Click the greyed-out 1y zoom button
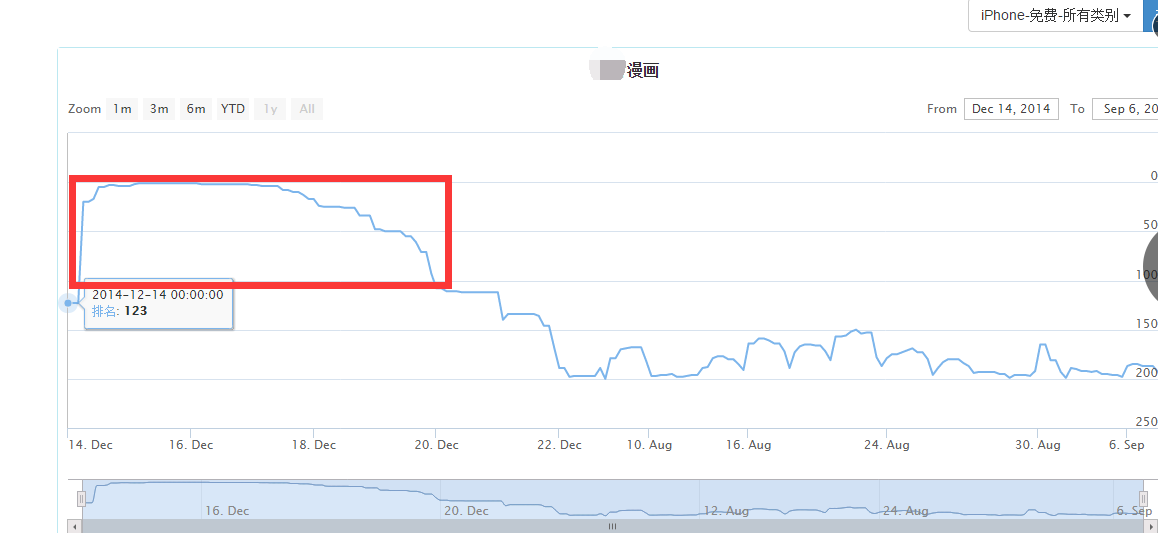The image size is (1158, 533). coord(270,109)
